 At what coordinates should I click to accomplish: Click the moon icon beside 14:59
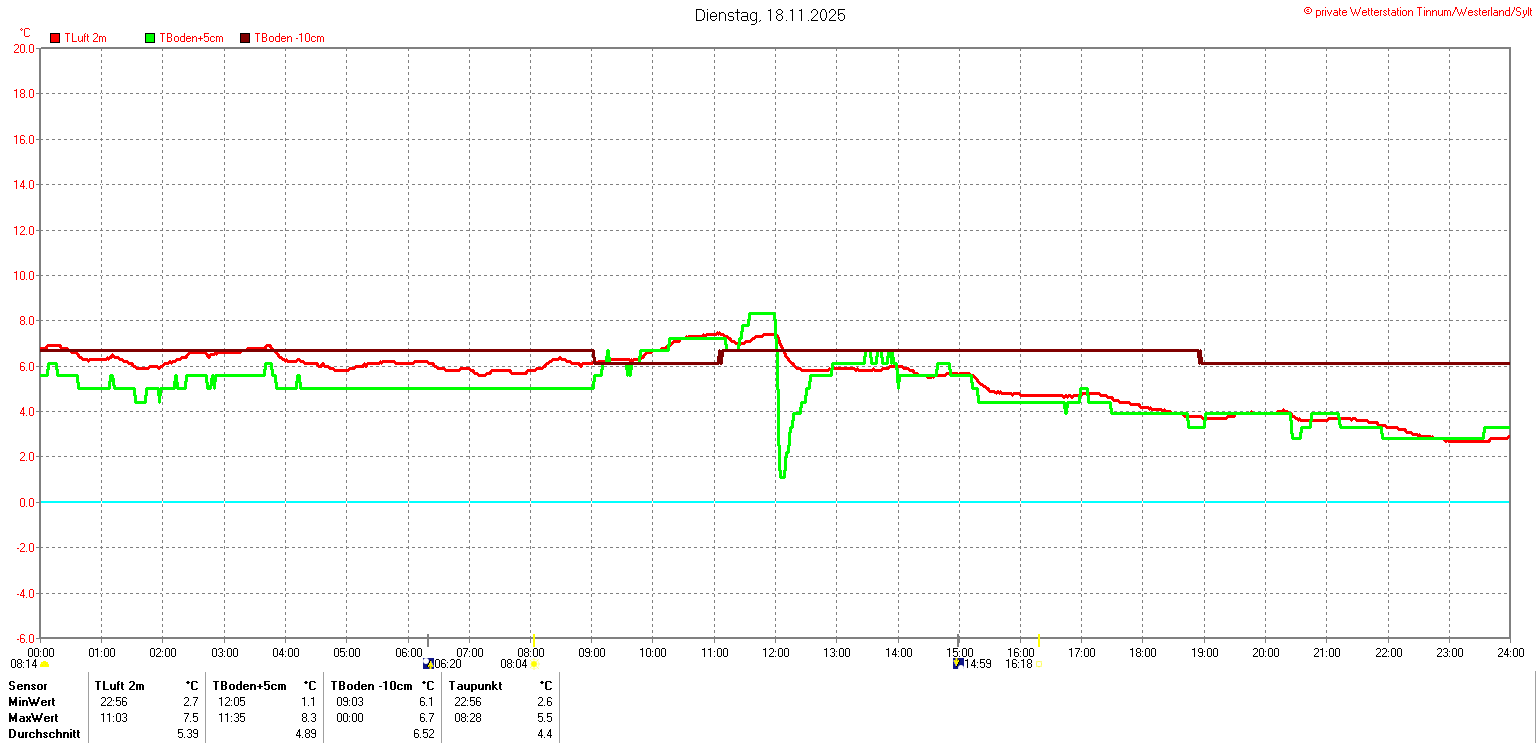[958, 664]
